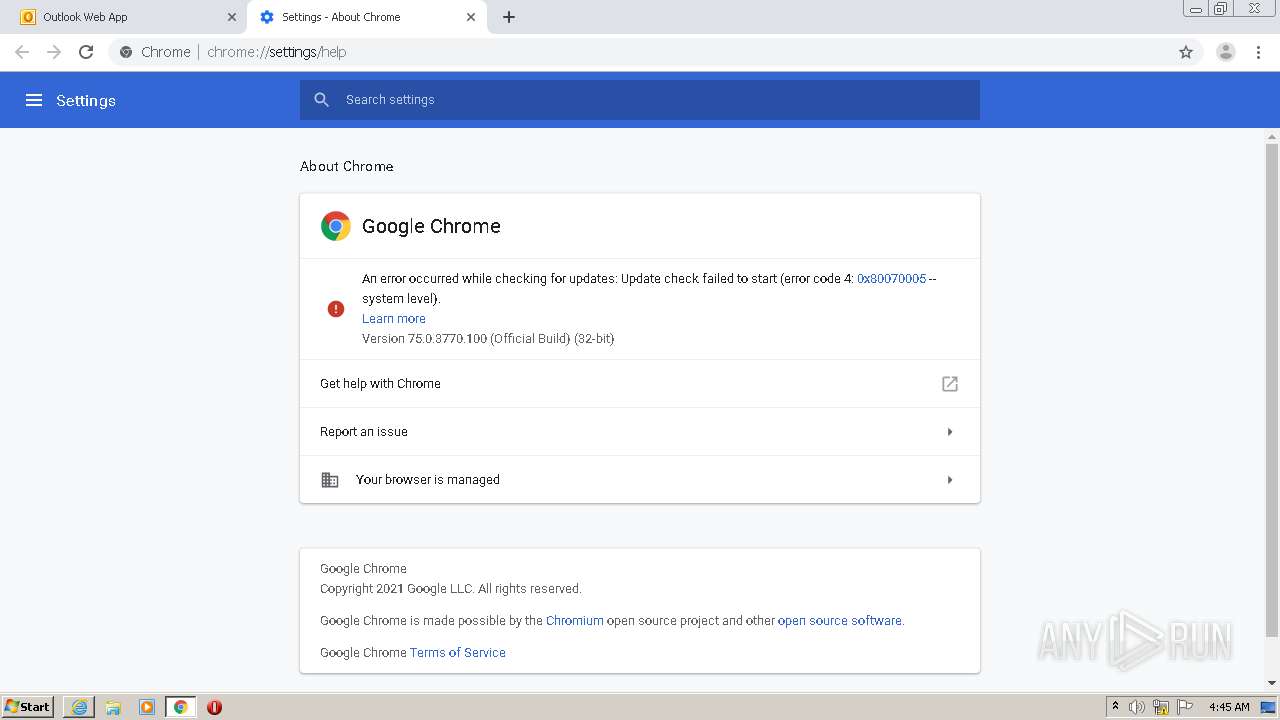
Task: Click the external link icon for Chrome help
Action: click(x=950, y=384)
